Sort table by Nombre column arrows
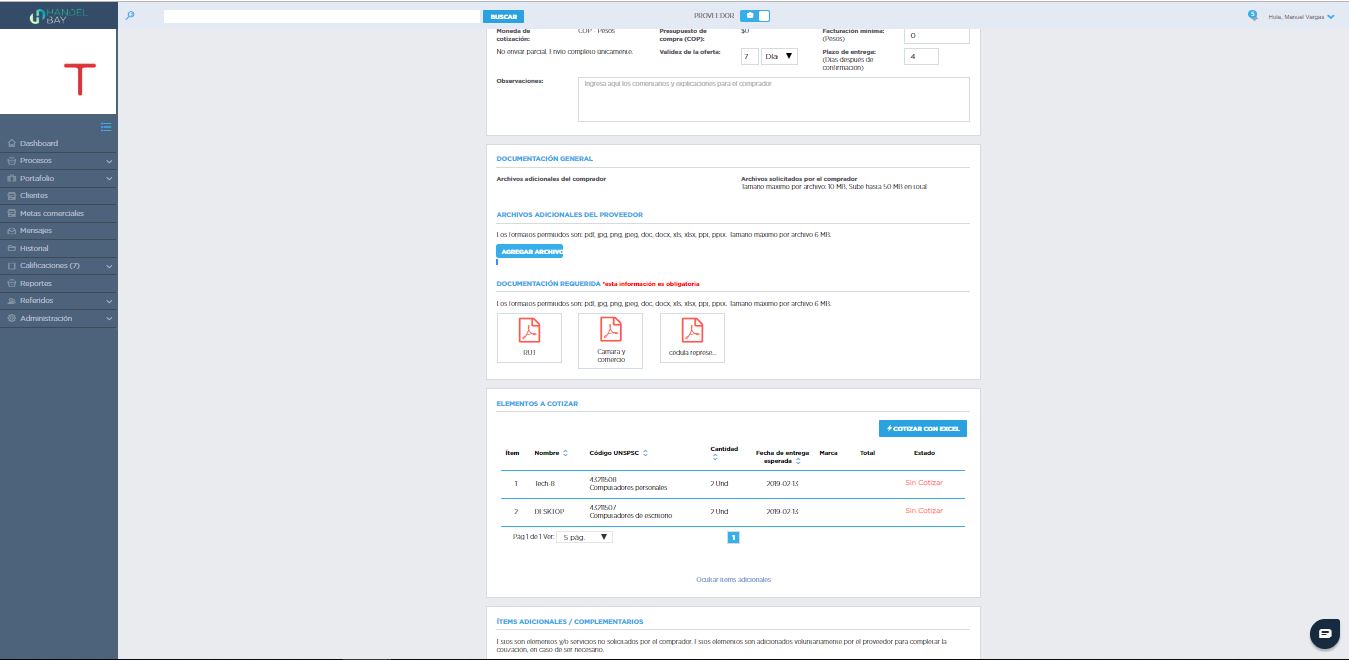Screen dimensions: 1349x660 pos(565,453)
